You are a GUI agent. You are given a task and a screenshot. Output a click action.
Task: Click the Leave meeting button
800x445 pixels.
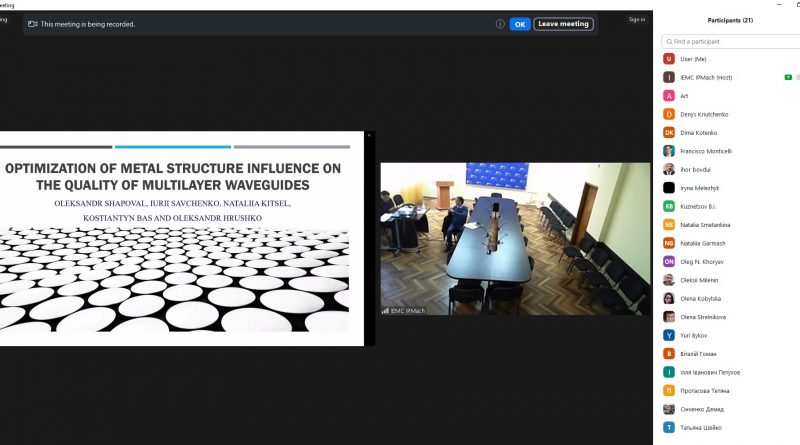pos(563,24)
